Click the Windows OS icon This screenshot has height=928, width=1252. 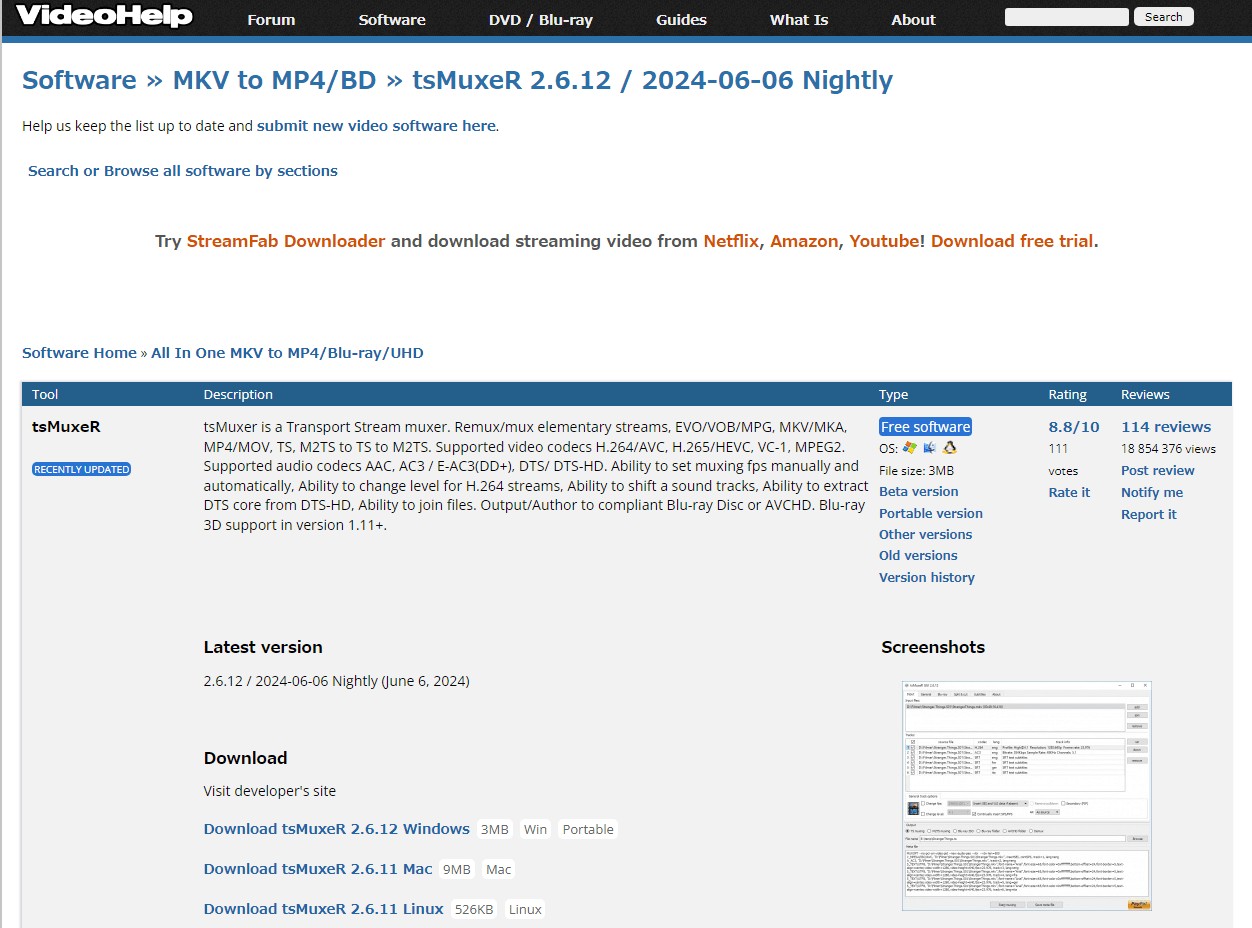(910, 448)
